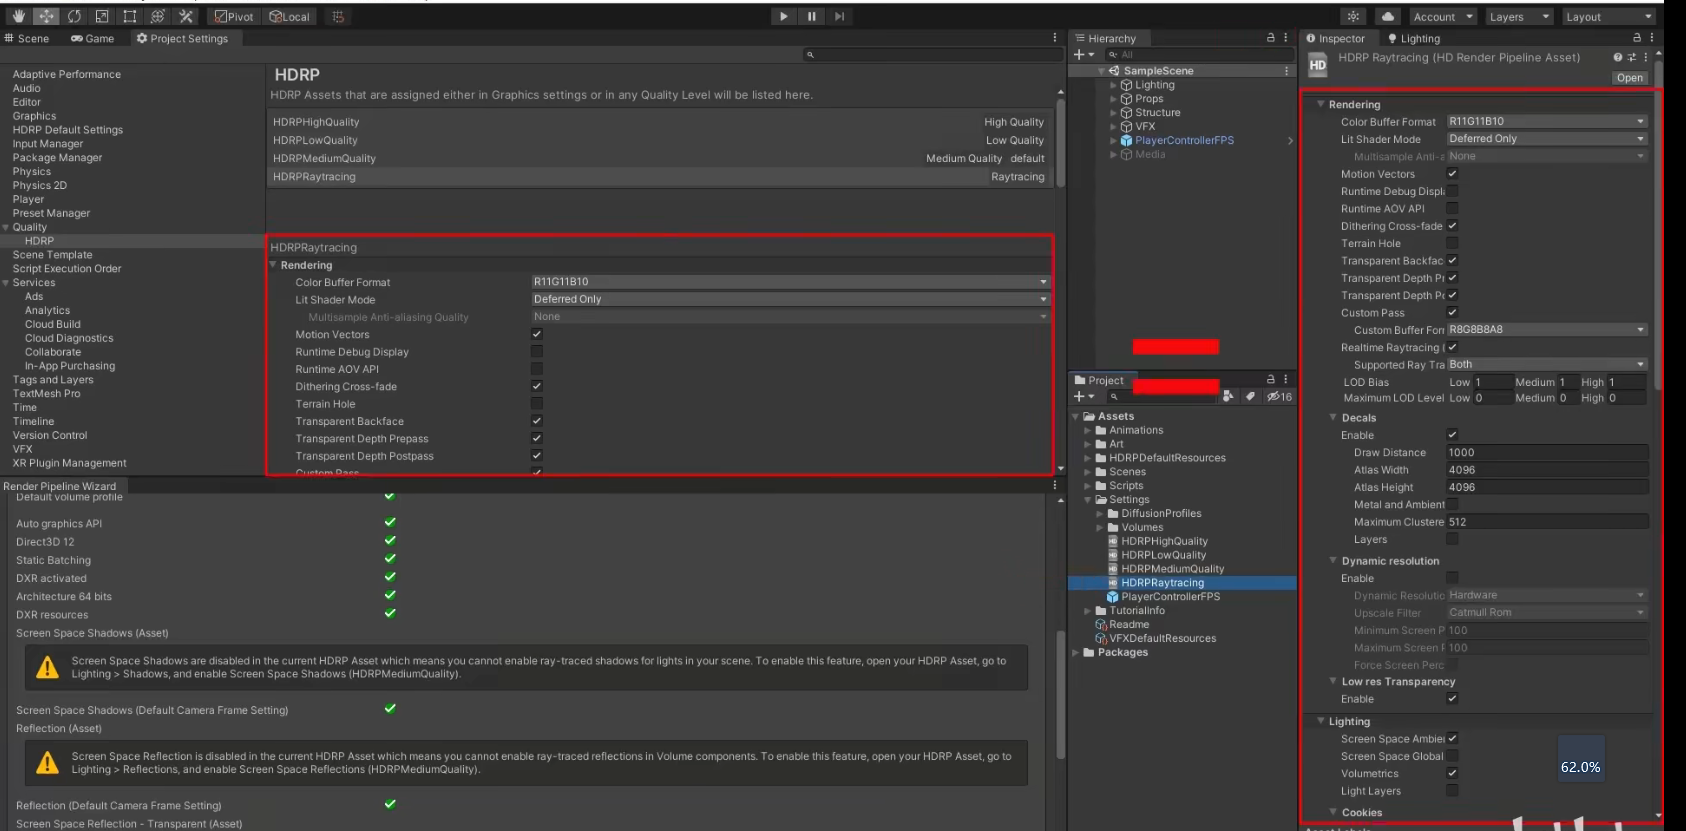Select the Move tool in the toolbar

[x=46, y=16]
